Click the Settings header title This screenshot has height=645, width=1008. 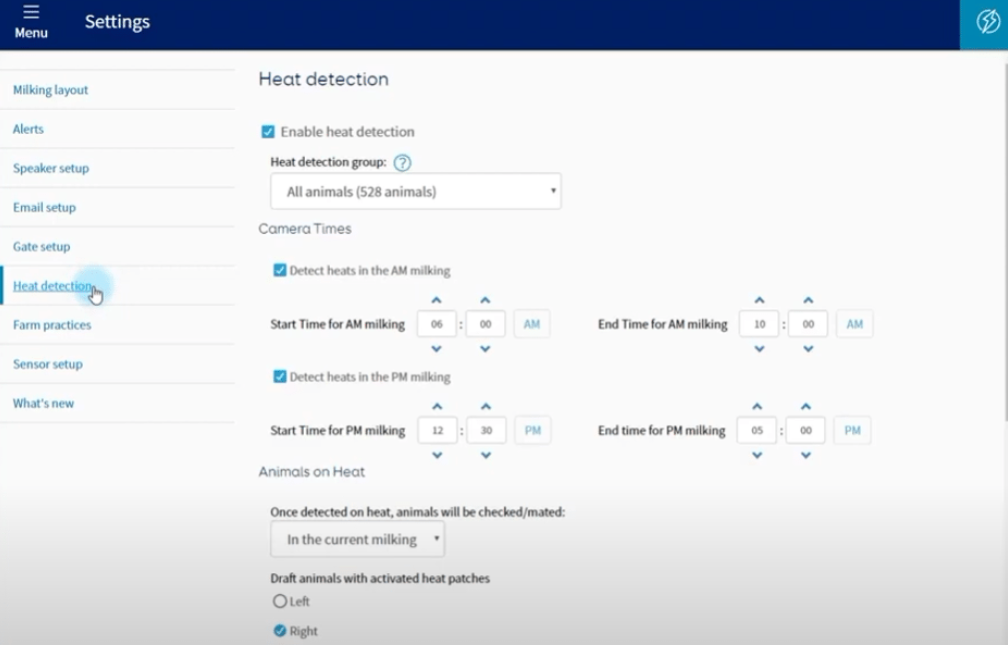pos(117,22)
